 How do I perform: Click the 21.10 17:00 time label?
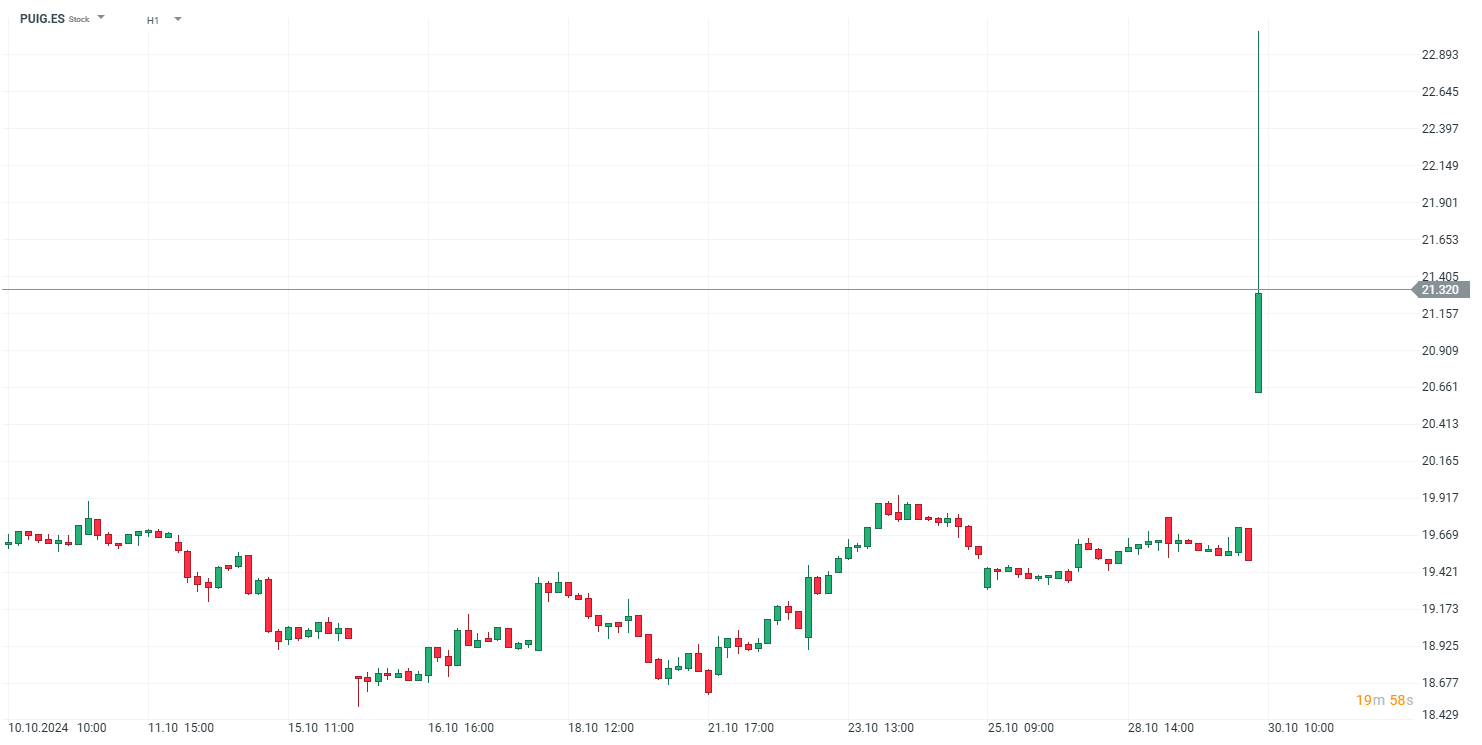(x=741, y=728)
